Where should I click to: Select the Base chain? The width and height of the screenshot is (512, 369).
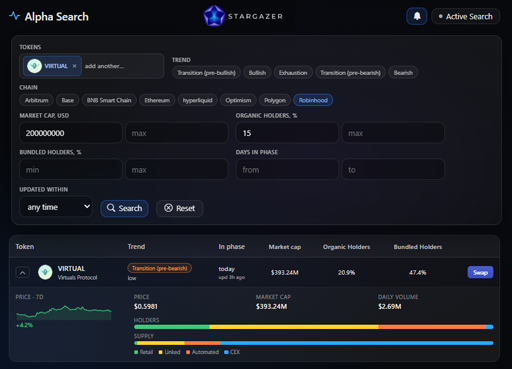pyautogui.click(x=68, y=100)
